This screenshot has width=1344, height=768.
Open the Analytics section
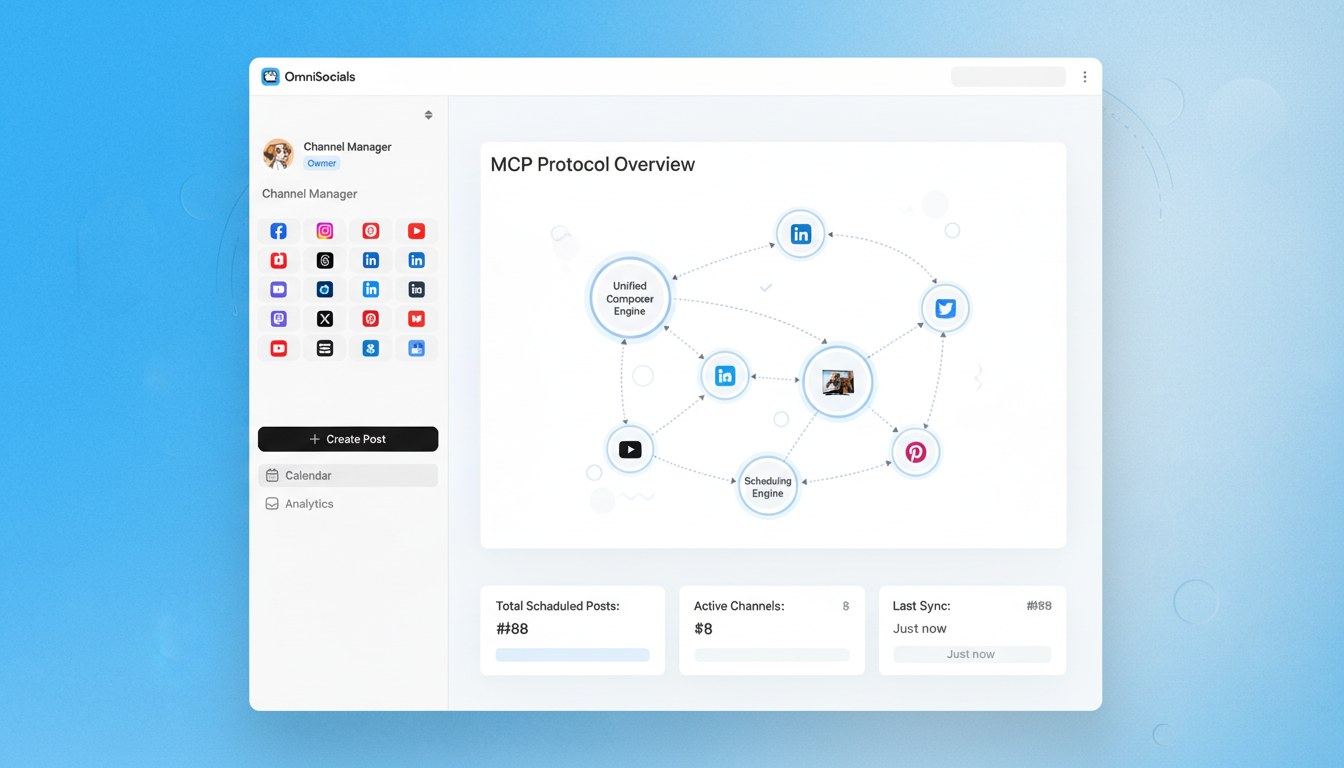[x=348, y=503]
